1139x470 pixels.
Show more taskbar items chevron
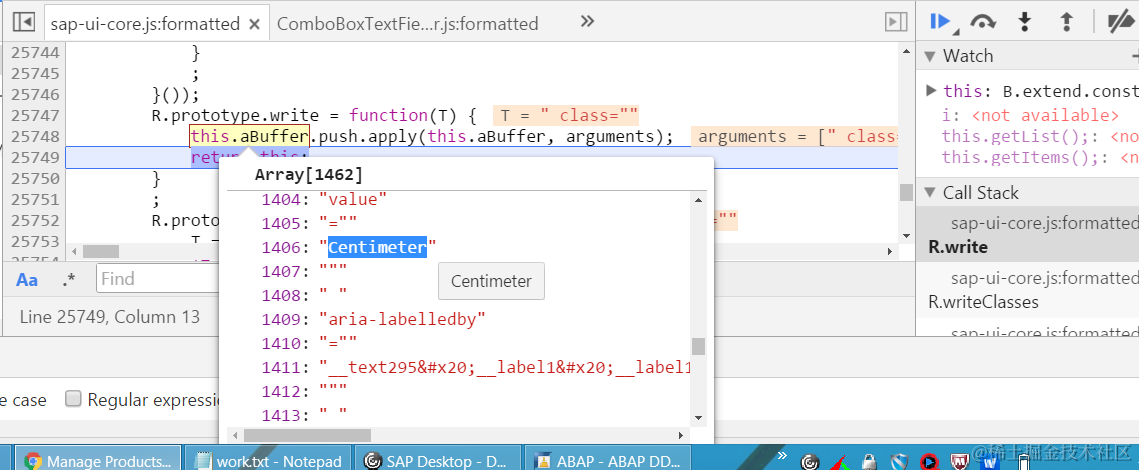[782, 456]
